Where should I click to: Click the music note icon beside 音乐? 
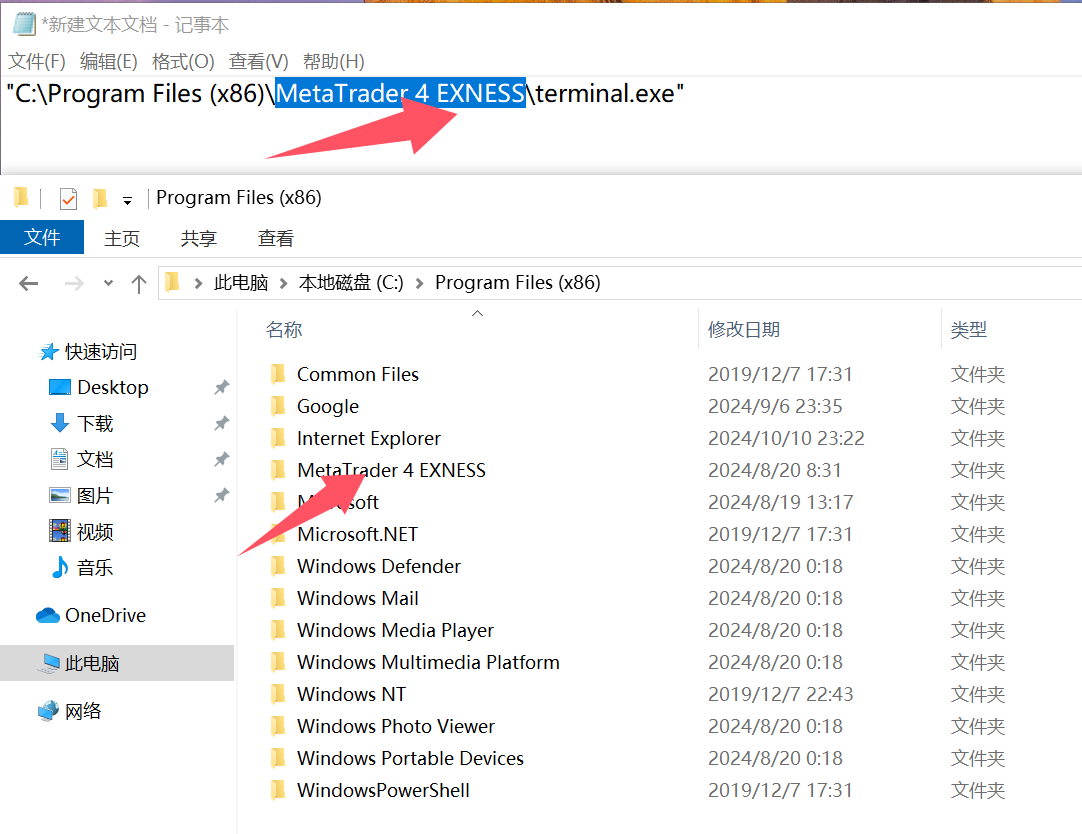click(x=60, y=567)
